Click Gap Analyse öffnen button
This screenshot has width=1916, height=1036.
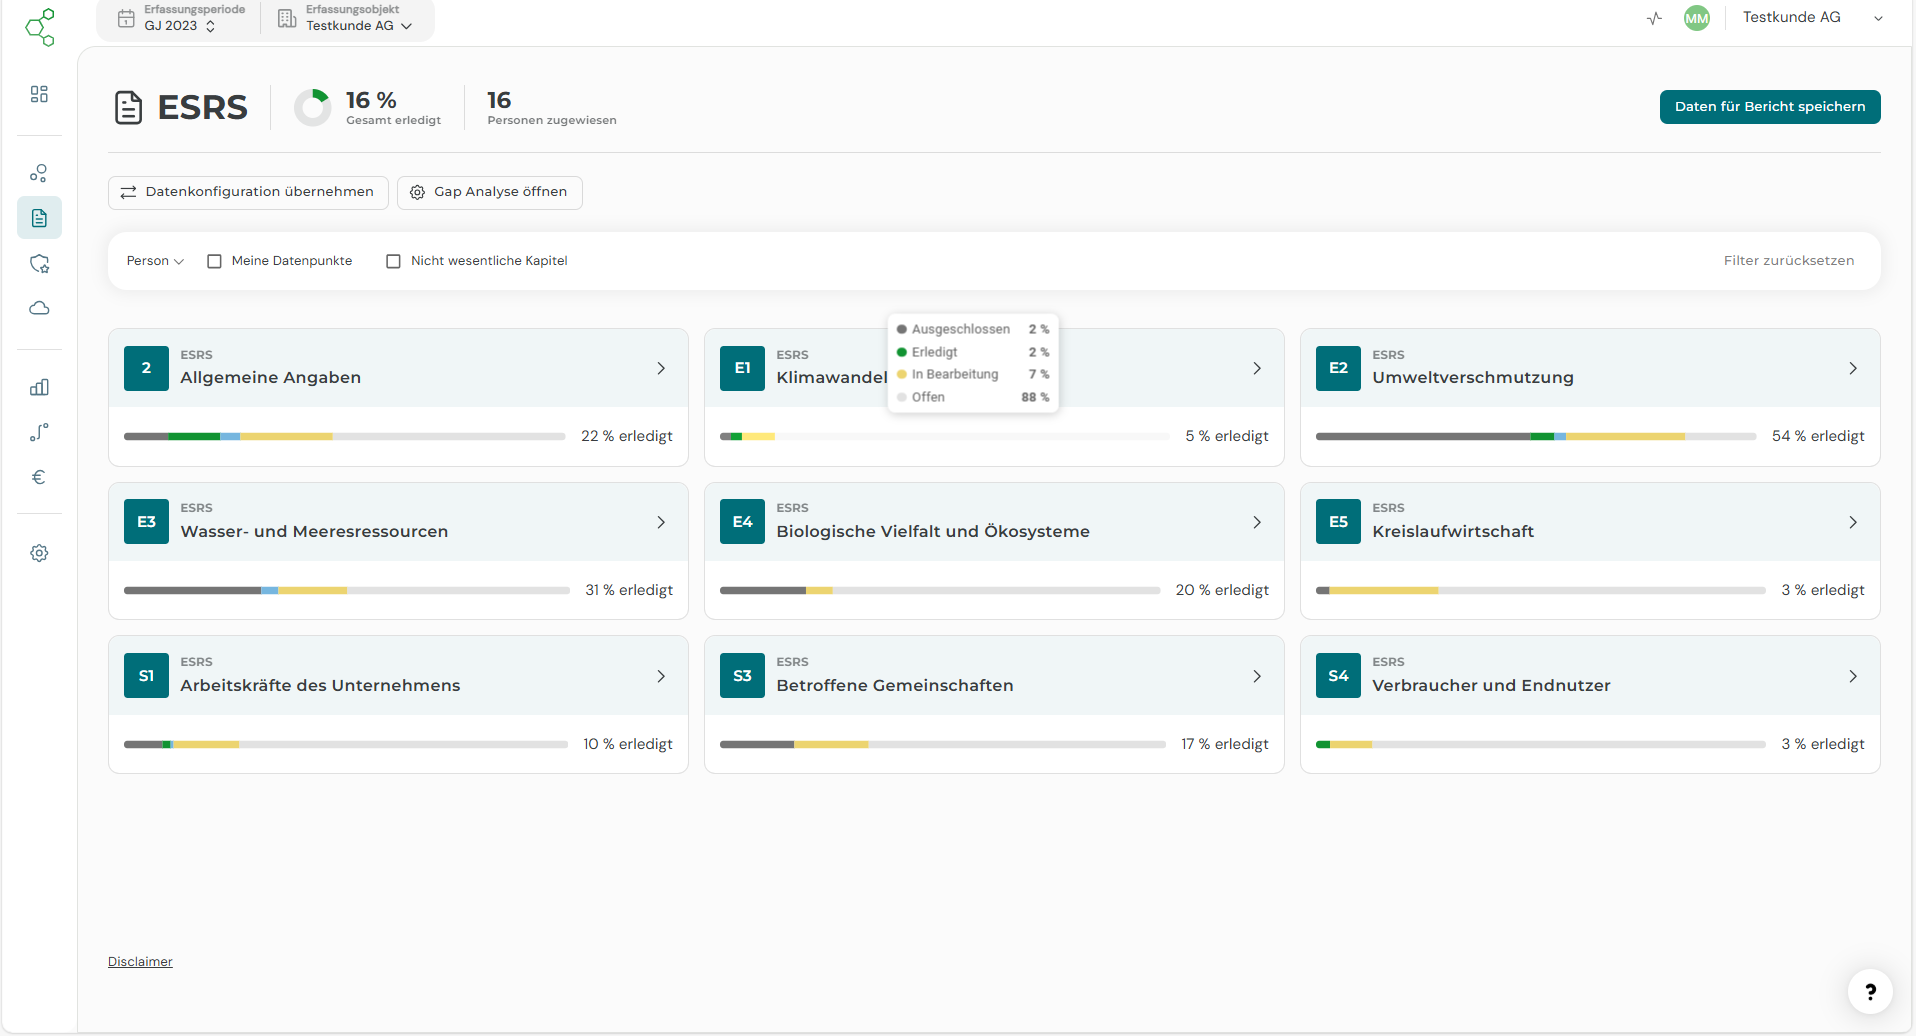489,192
